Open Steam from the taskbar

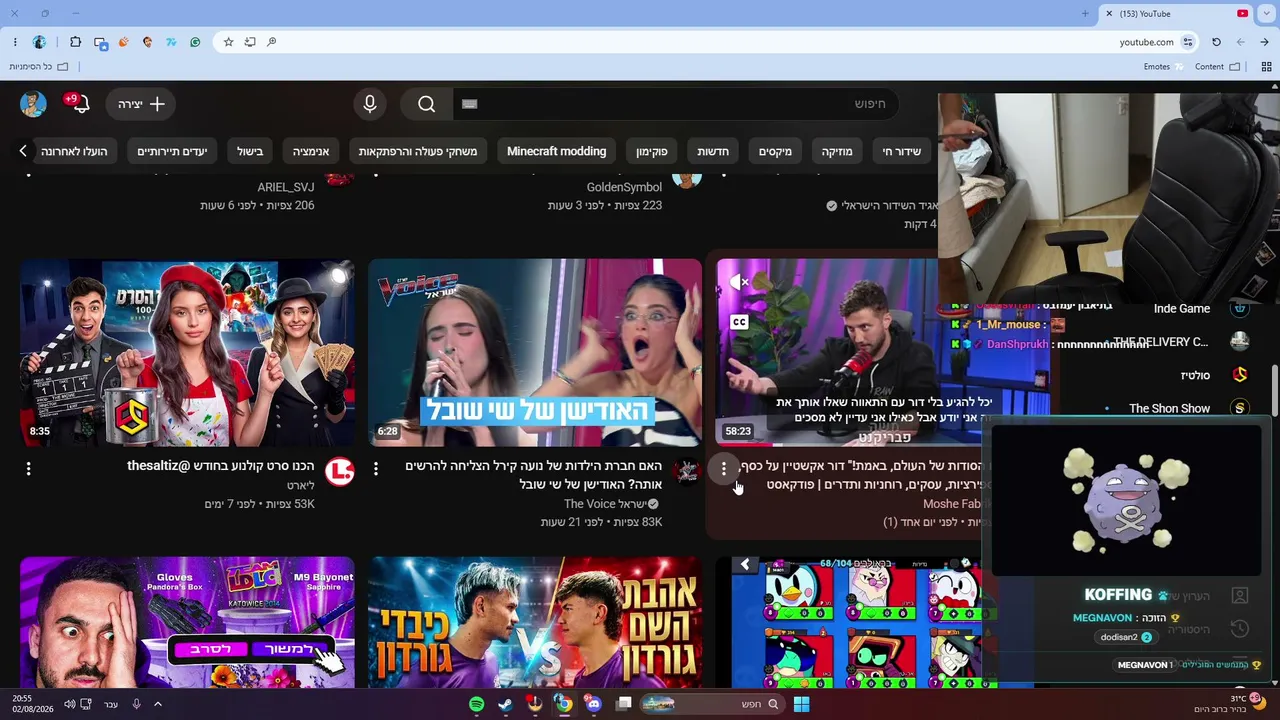[506, 704]
